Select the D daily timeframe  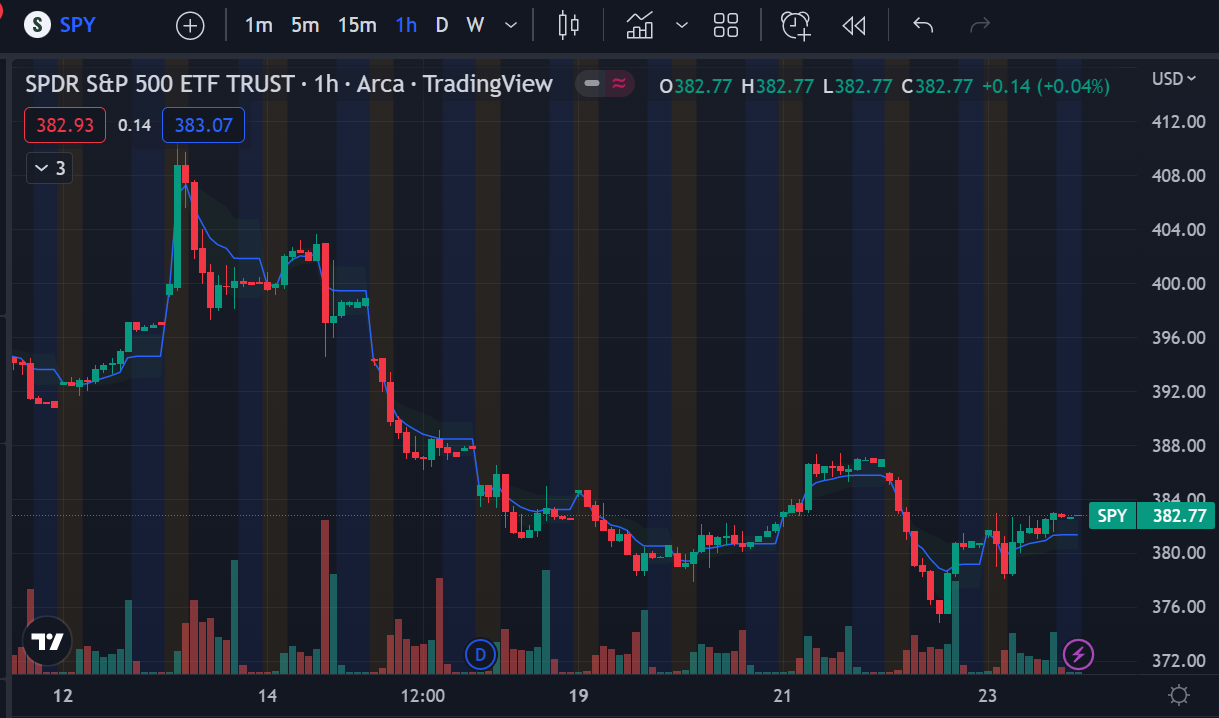[x=442, y=25]
